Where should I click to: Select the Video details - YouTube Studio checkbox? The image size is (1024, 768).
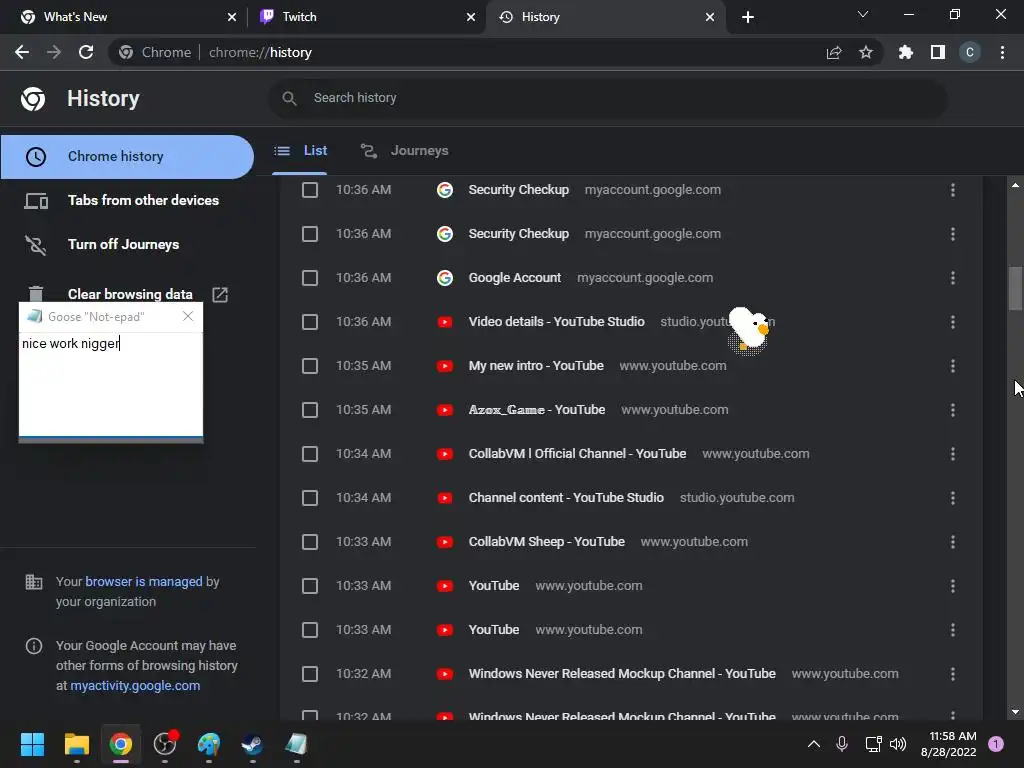click(310, 322)
